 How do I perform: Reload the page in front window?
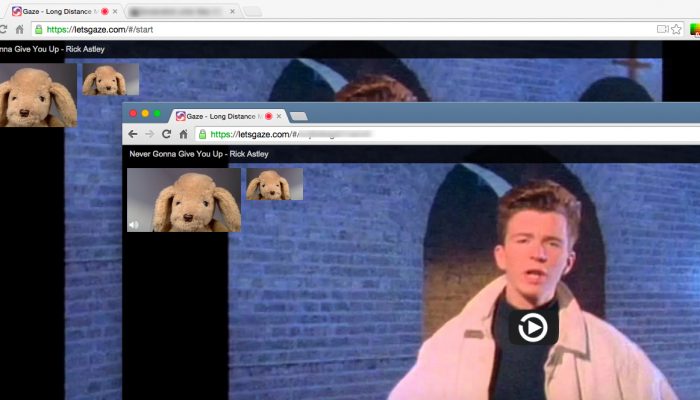(x=167, y=134)
